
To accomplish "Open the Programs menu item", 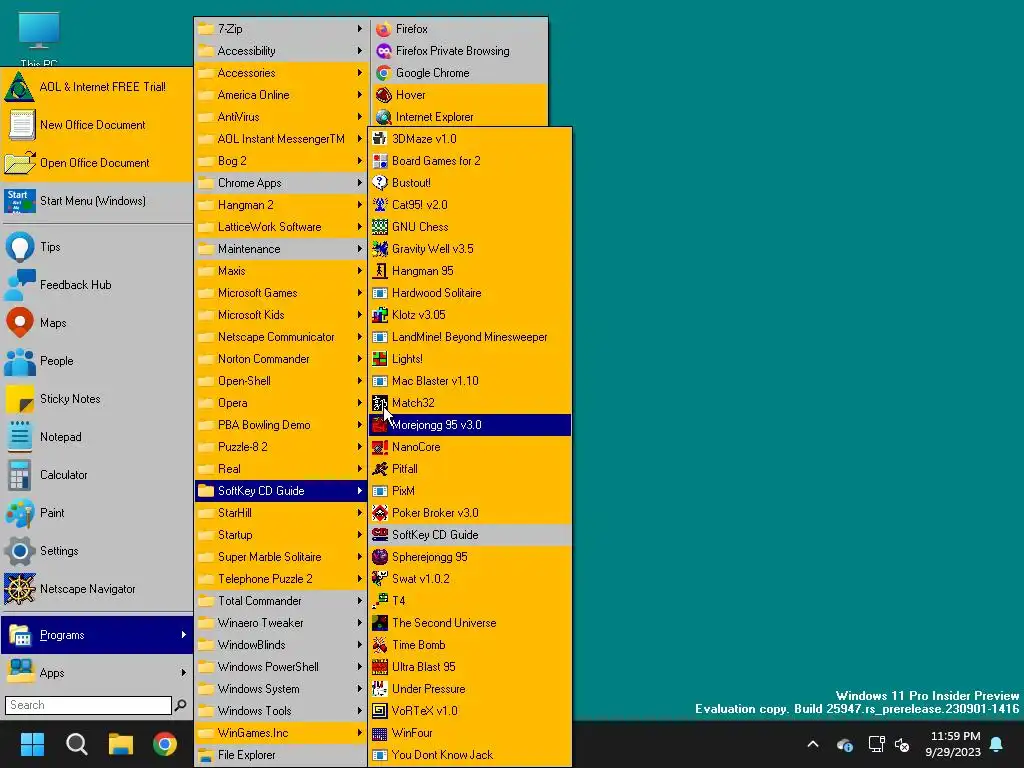I will [97, 635].
